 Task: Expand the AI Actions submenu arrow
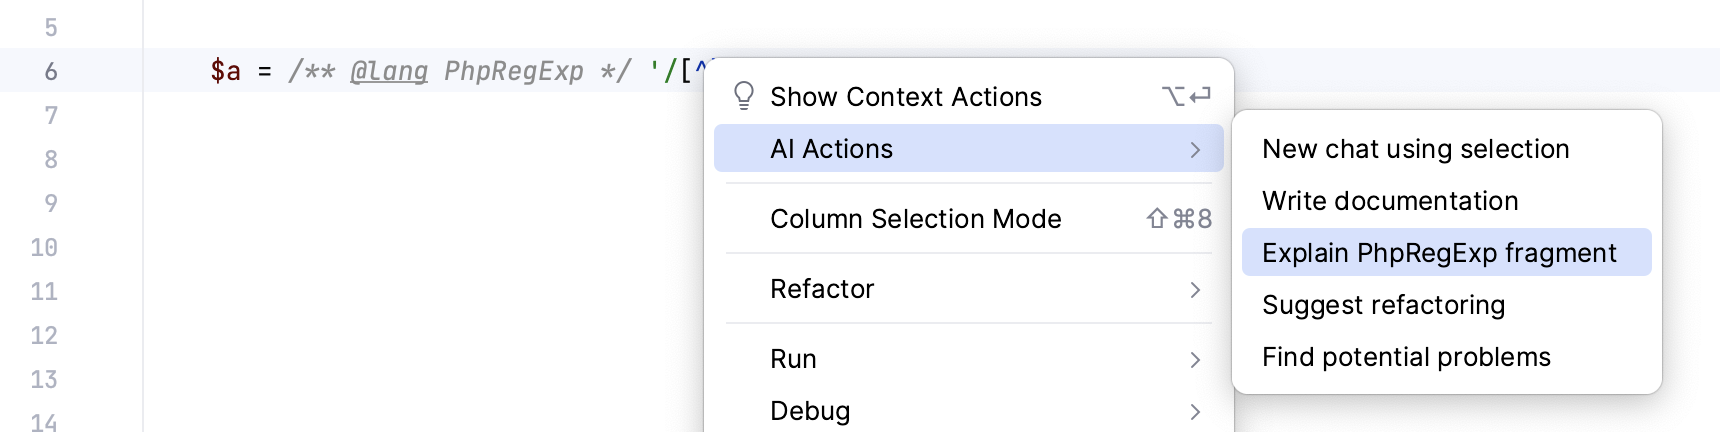pos(1195,150)
